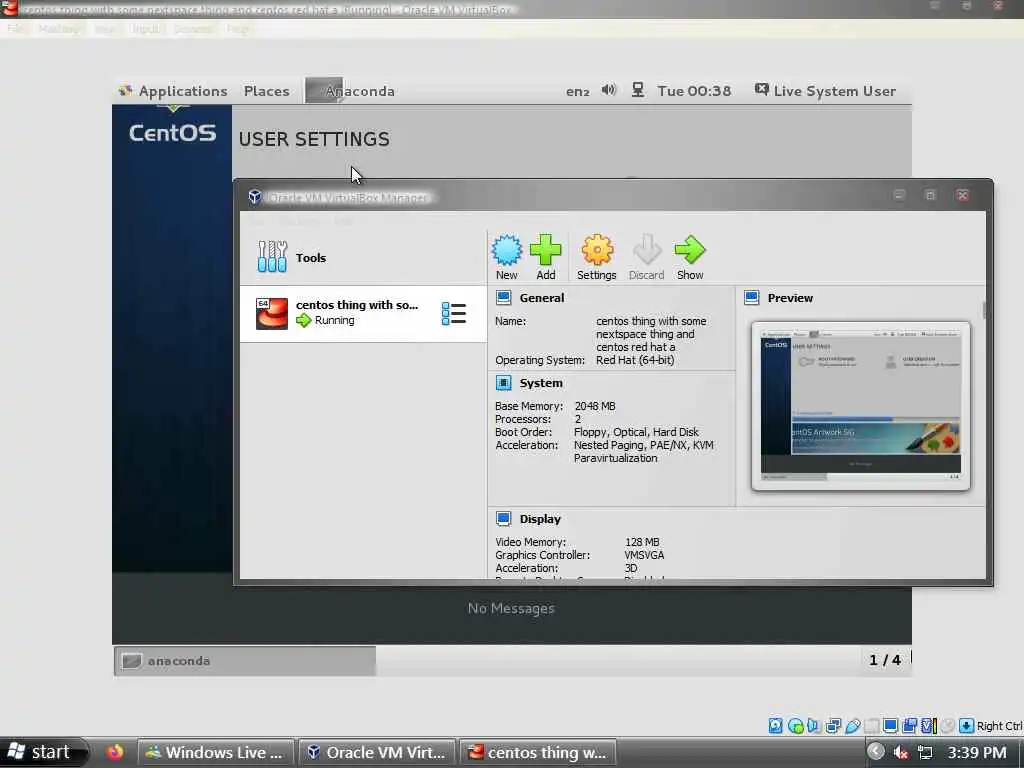The height and width of the screenshot is (768, 1024).
Task: Click the network adapters status icon
Action: tap(833, 726)
